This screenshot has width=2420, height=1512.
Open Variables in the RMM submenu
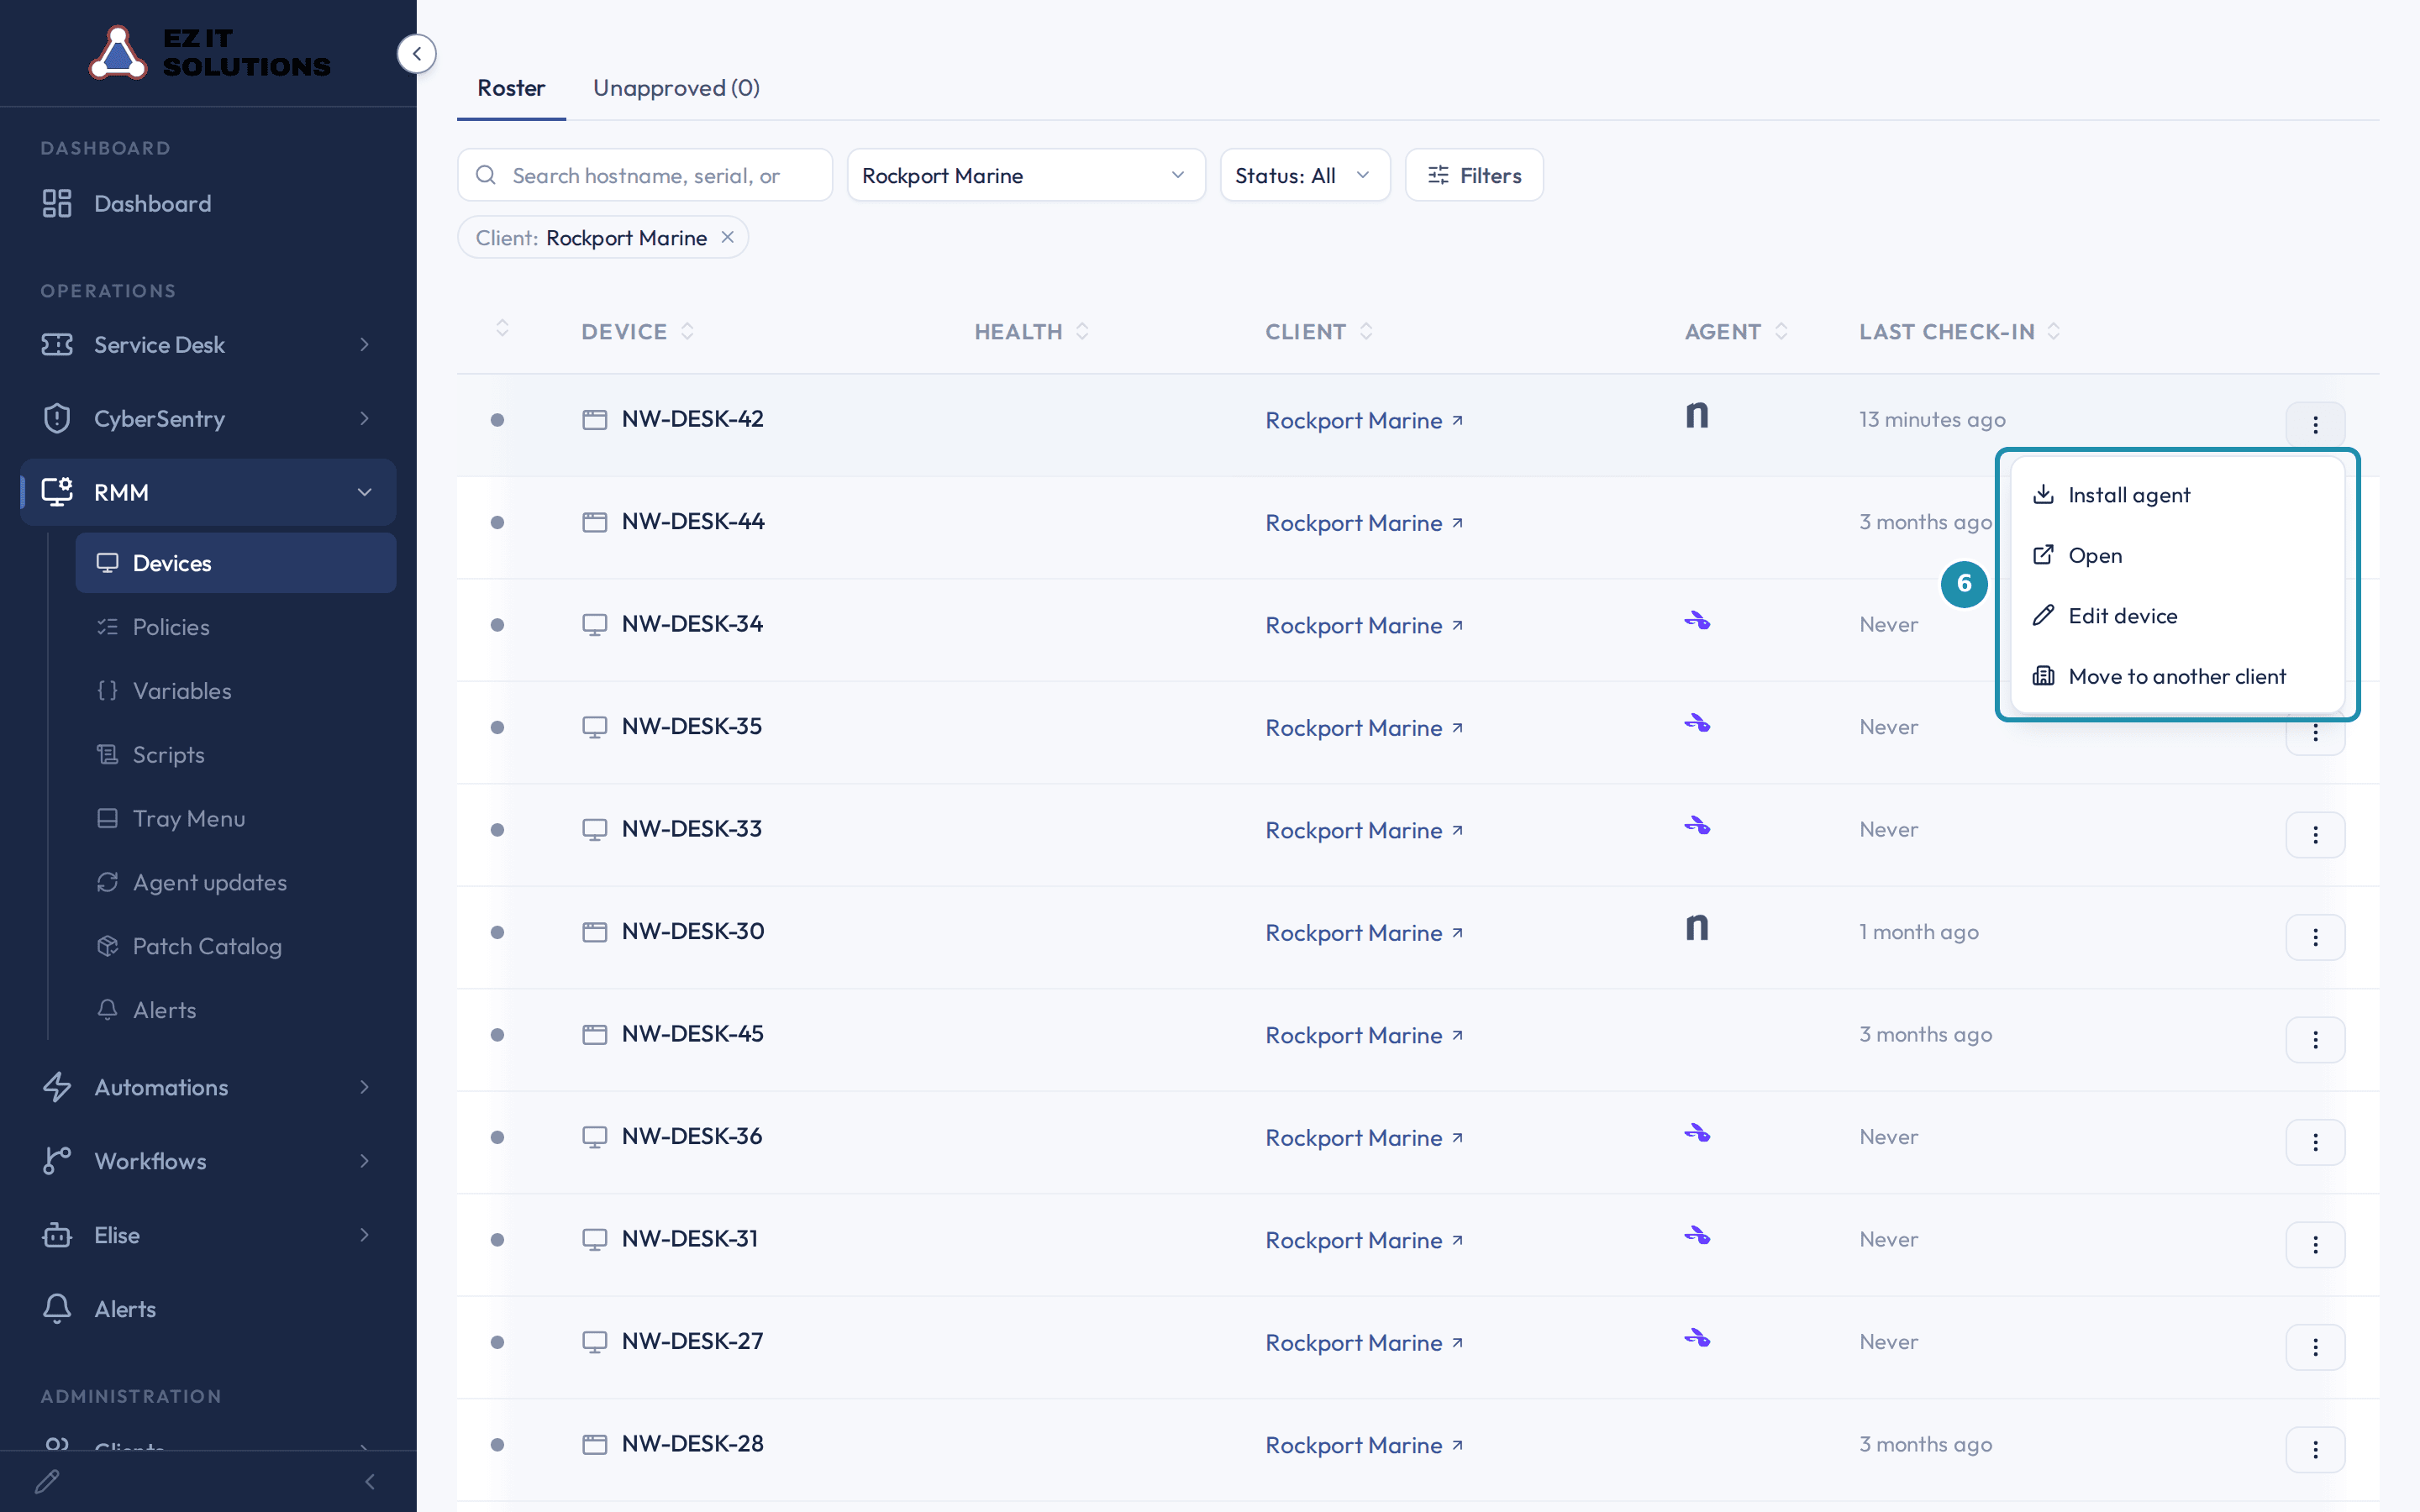[182, 691]
